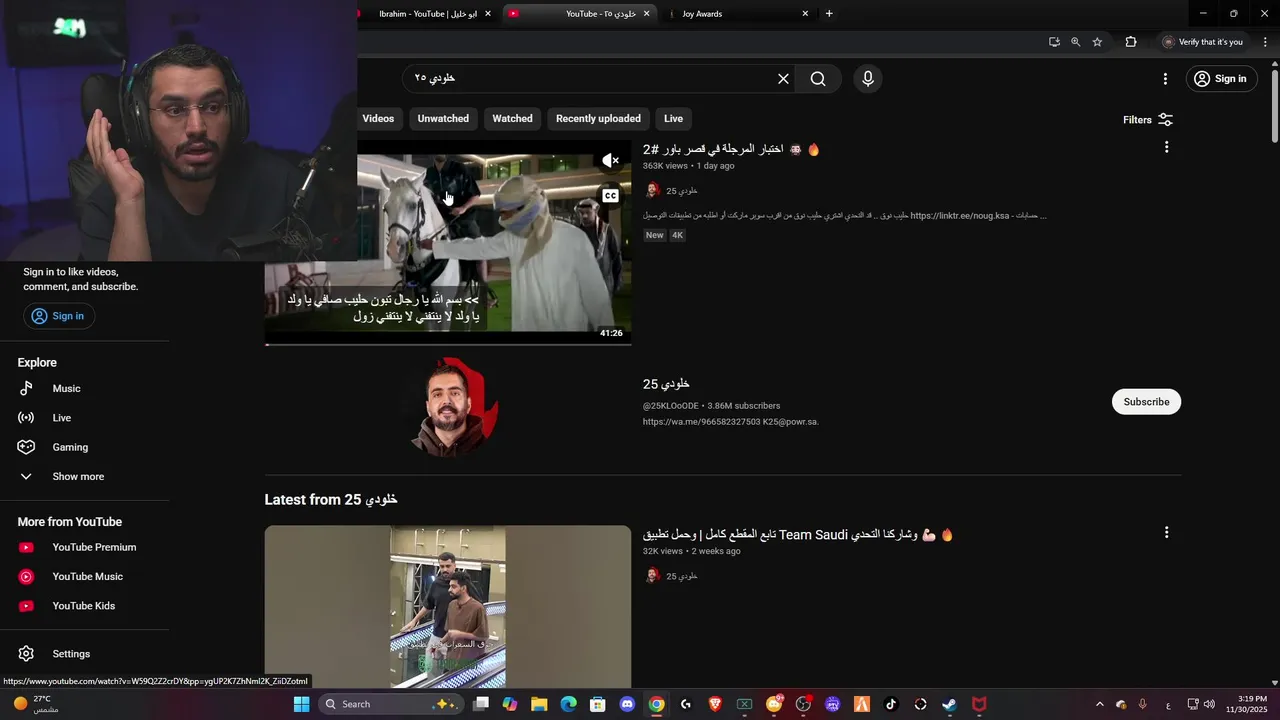Image resolution: width=1280 pixels, height=720 pixels.
Task: Unmute the video preview with the speaker icon
Action: pos(610,161)
